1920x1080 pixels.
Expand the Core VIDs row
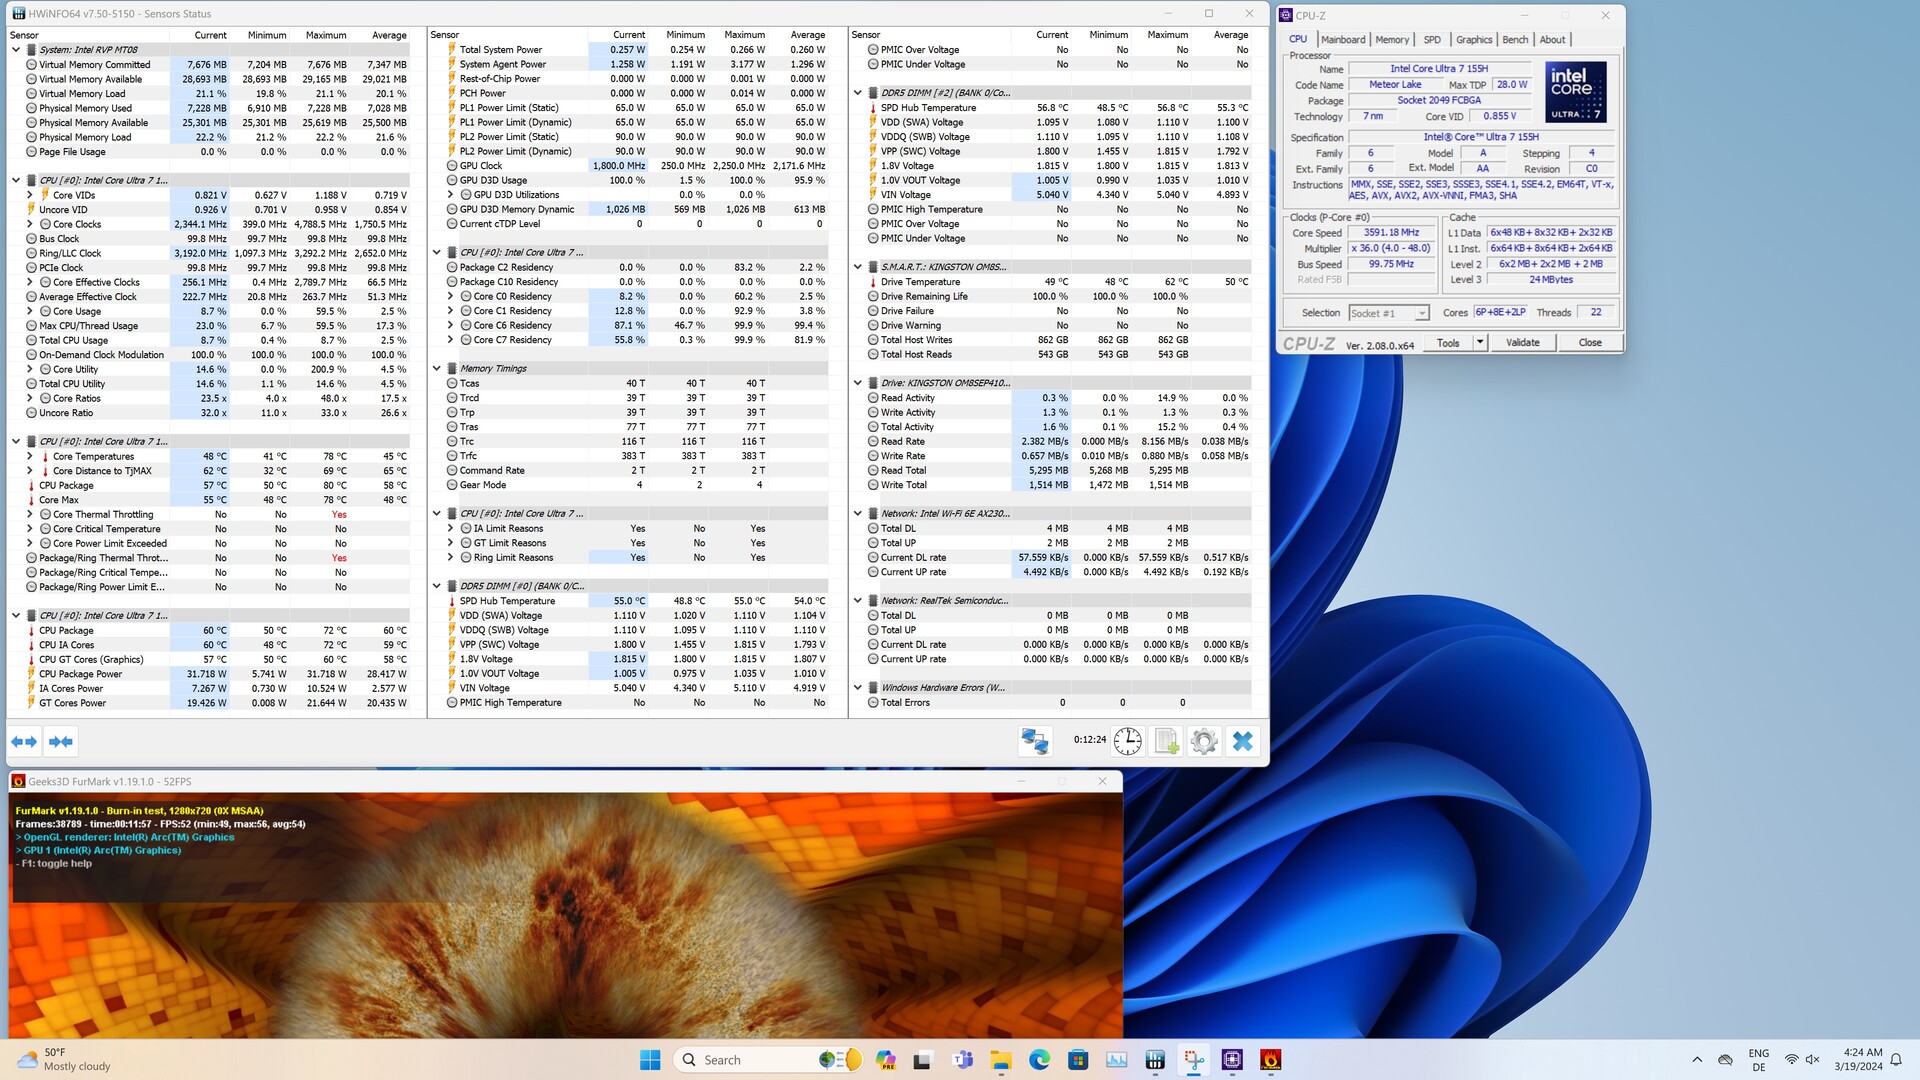tap(30, 196)
